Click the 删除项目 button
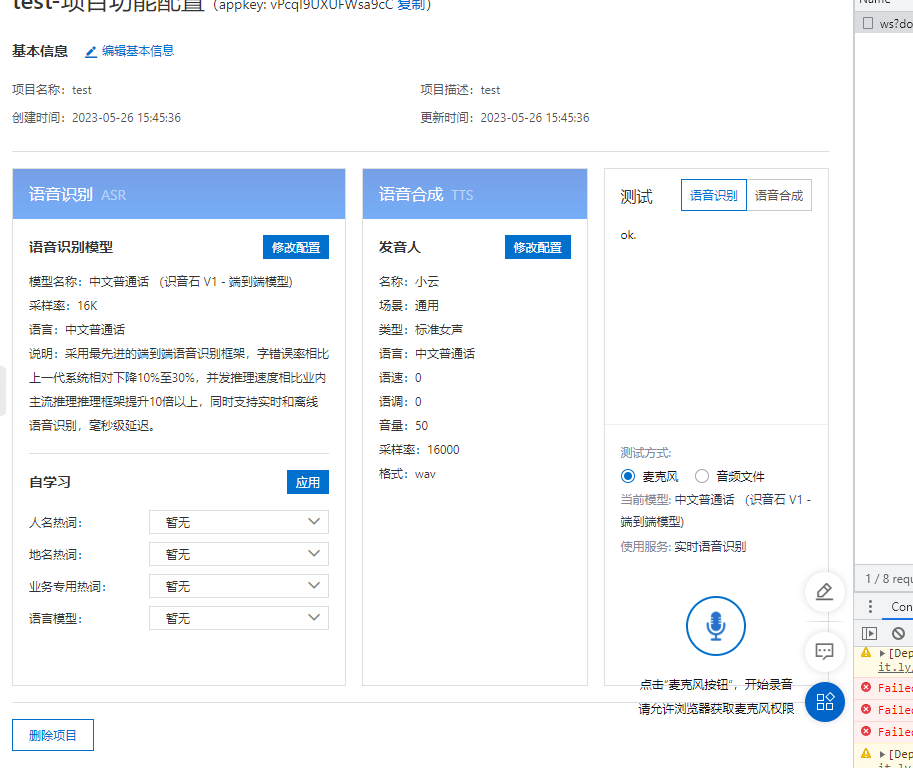Viewport: 913px width, 768px height. click(52, 734)
